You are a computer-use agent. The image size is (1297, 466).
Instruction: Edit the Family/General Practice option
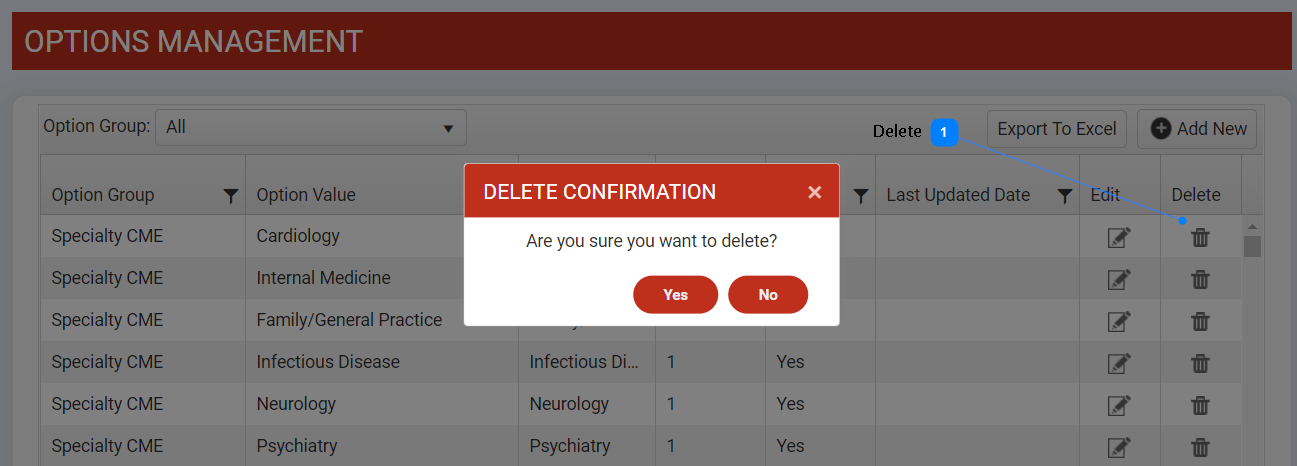1119,321
